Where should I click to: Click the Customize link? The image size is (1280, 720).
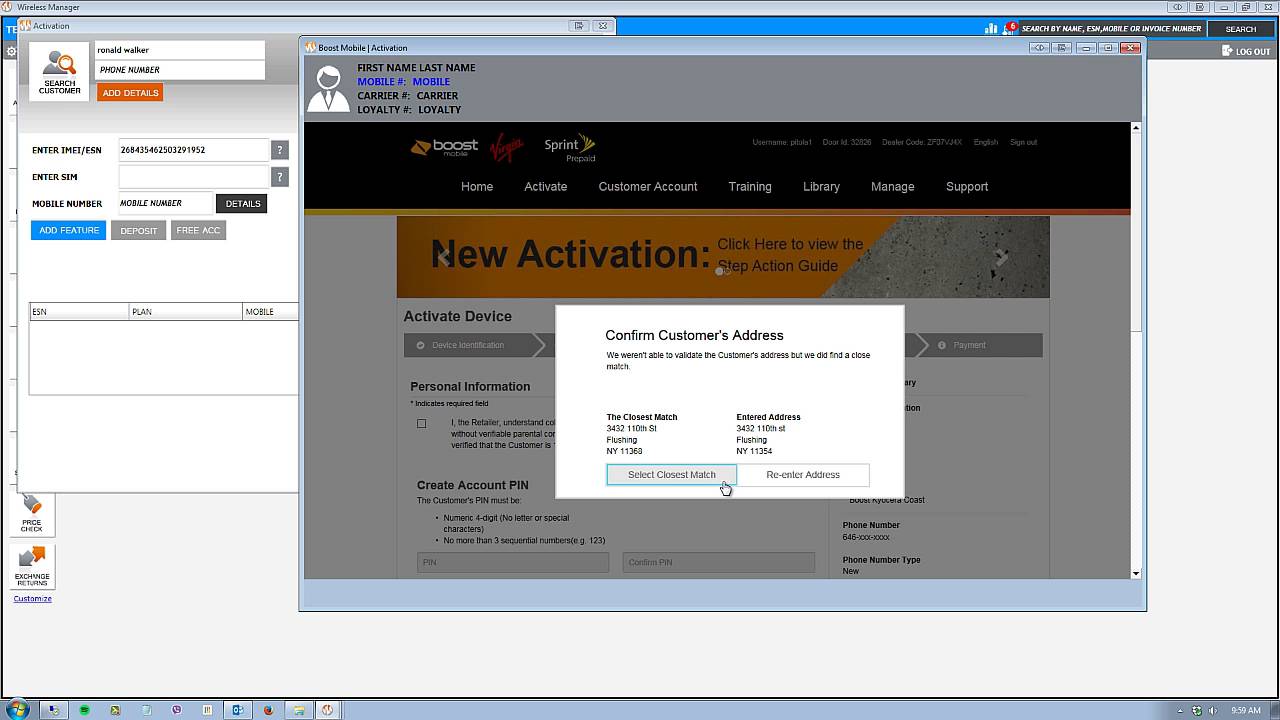coord(32,599)
